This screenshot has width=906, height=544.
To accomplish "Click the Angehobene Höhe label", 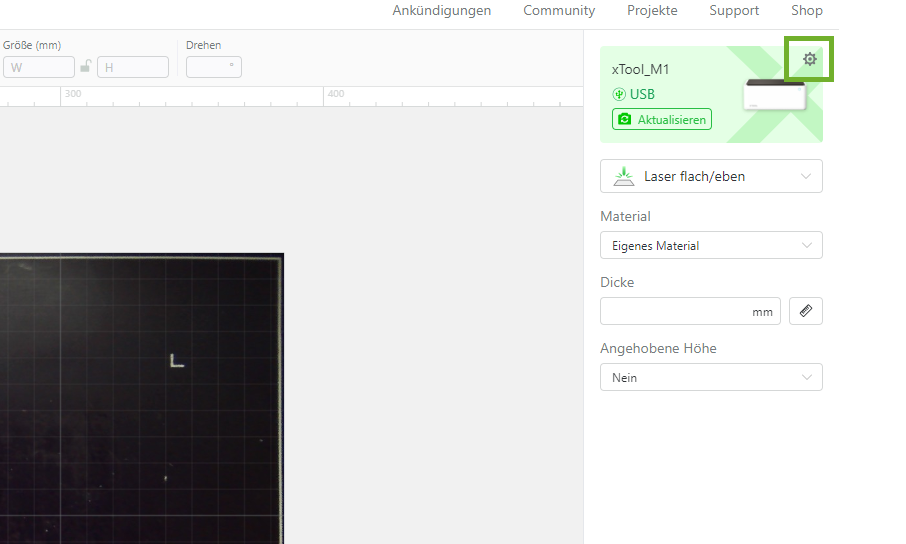I will [658, 348].
